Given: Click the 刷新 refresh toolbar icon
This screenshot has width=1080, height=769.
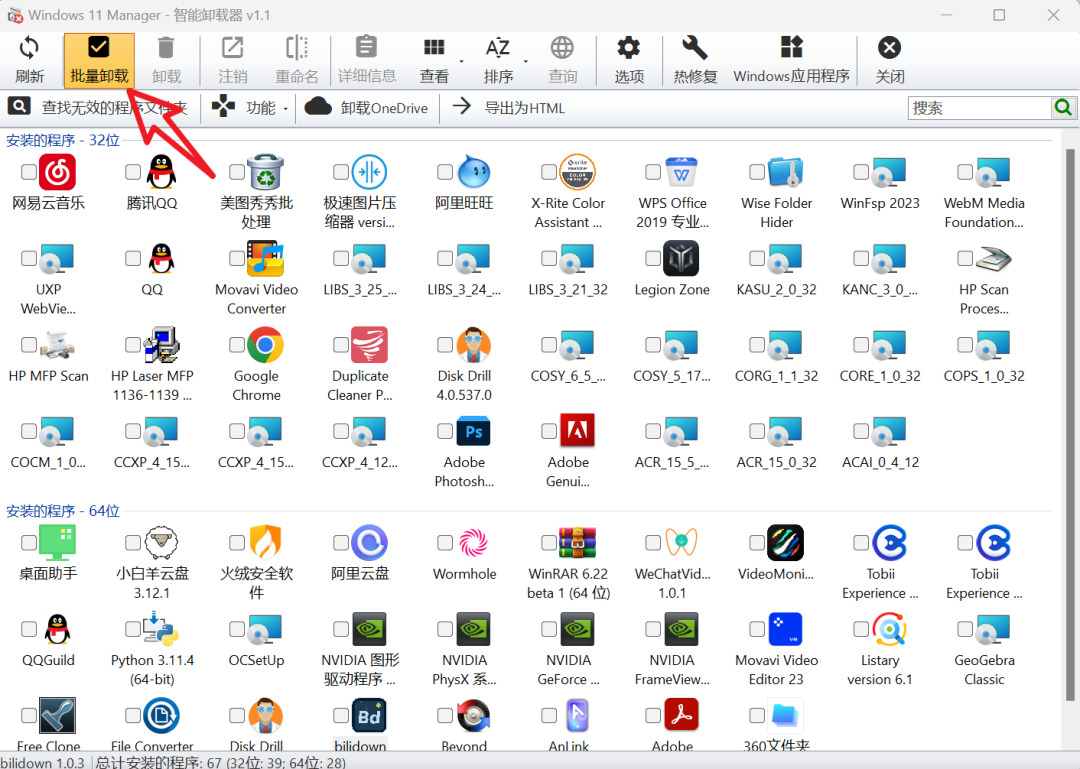Looking at the screenshot, I should pyautogui.click(x=29, y=48).
